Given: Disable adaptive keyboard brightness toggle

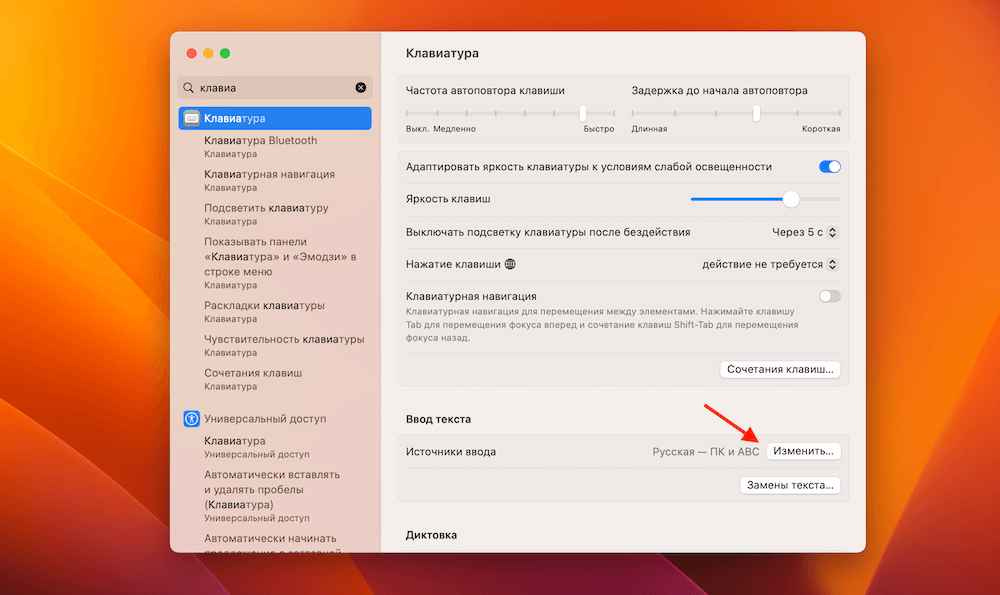Looking at the screenshot, I should tap(830, 166).
